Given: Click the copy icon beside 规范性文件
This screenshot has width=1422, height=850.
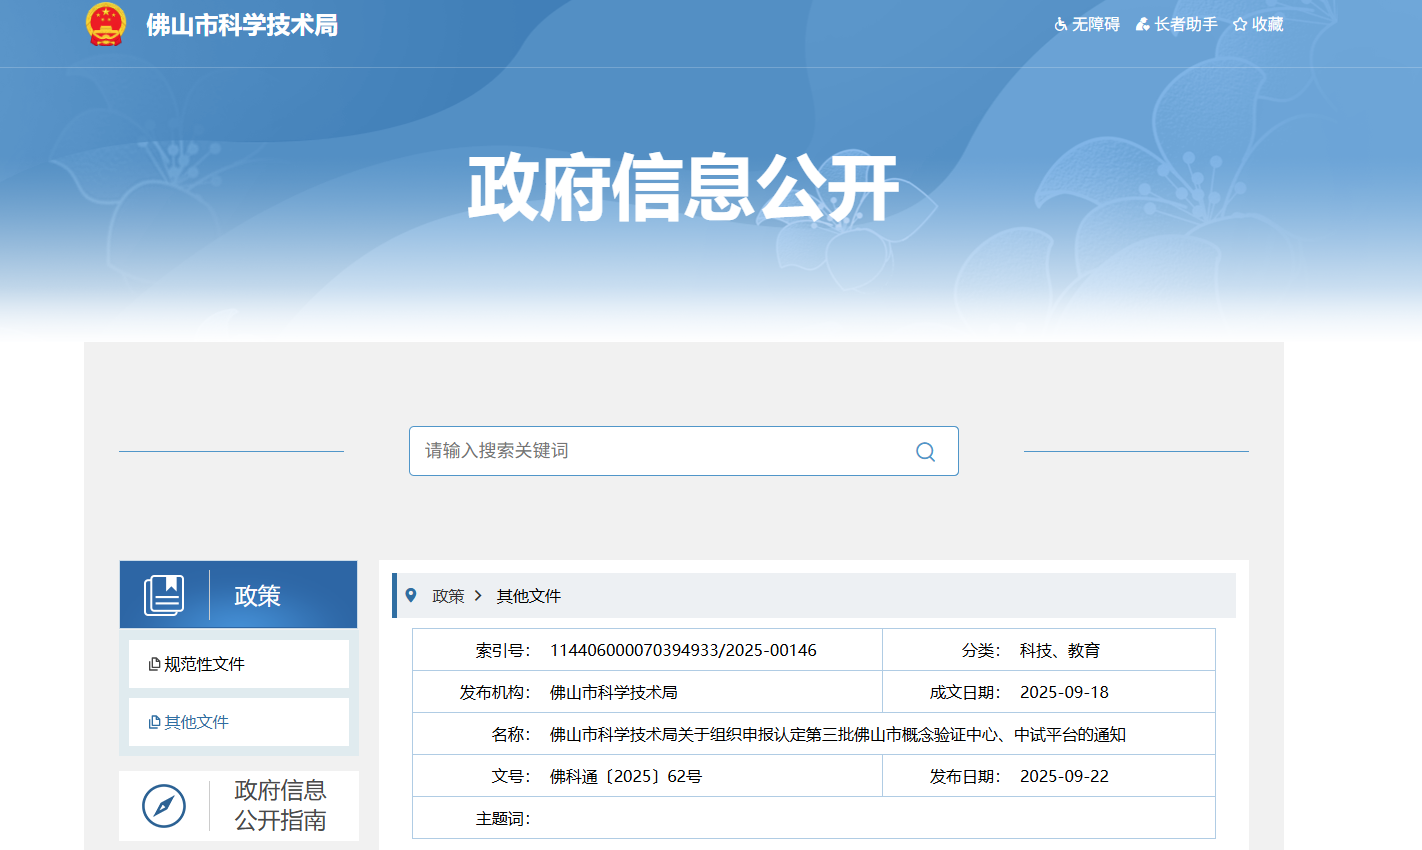Looking at the screenshot, I should tap(154, 664).
